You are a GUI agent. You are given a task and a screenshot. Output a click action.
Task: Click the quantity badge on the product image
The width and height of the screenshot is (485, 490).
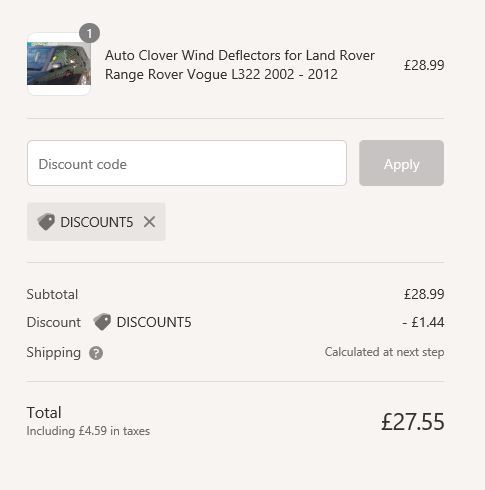tap(89, 33)
